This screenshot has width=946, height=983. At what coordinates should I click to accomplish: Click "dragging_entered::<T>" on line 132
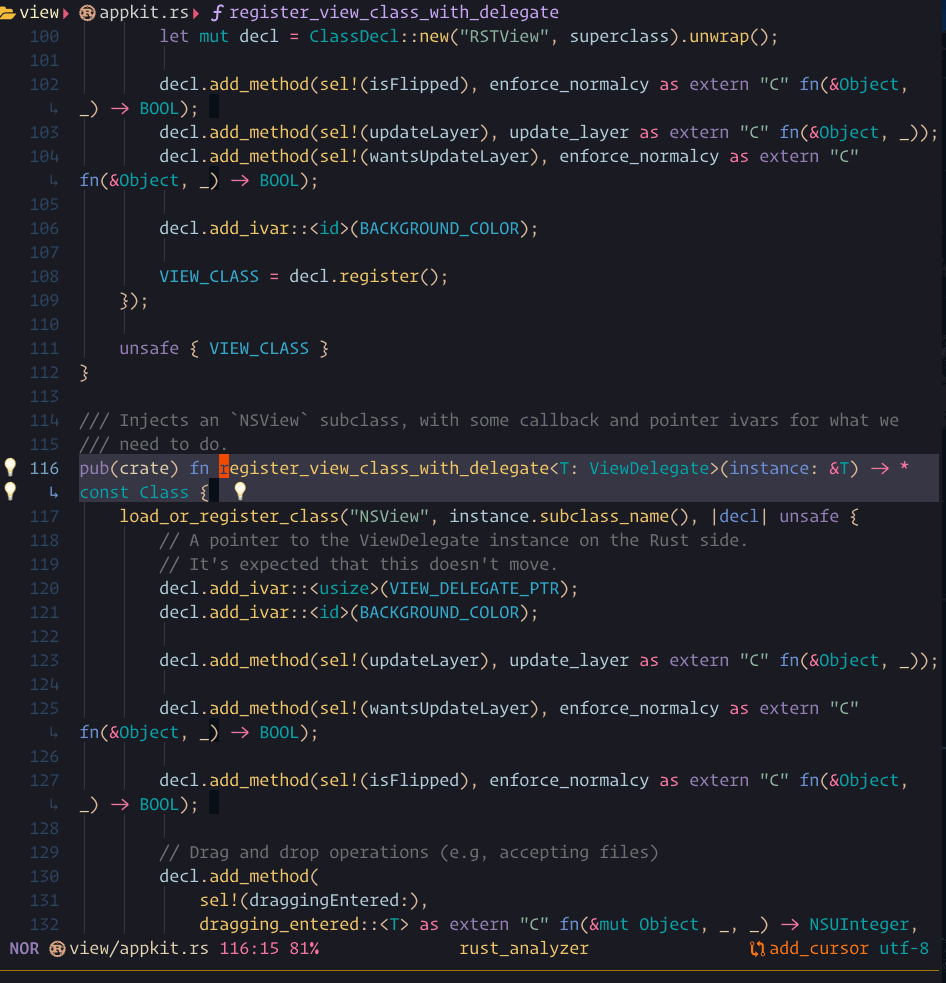pyautogui.click(x=304, y=925)
